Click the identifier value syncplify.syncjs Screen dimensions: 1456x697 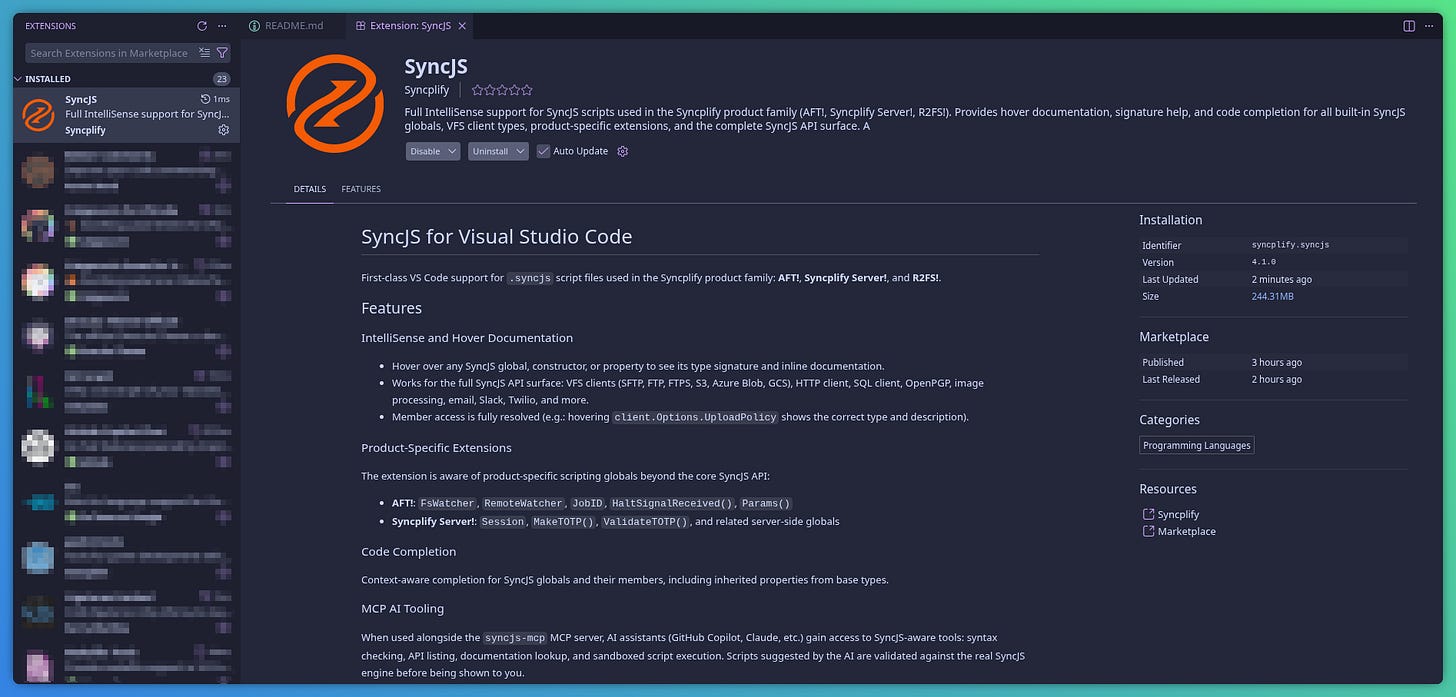[x=1290, y=245]
